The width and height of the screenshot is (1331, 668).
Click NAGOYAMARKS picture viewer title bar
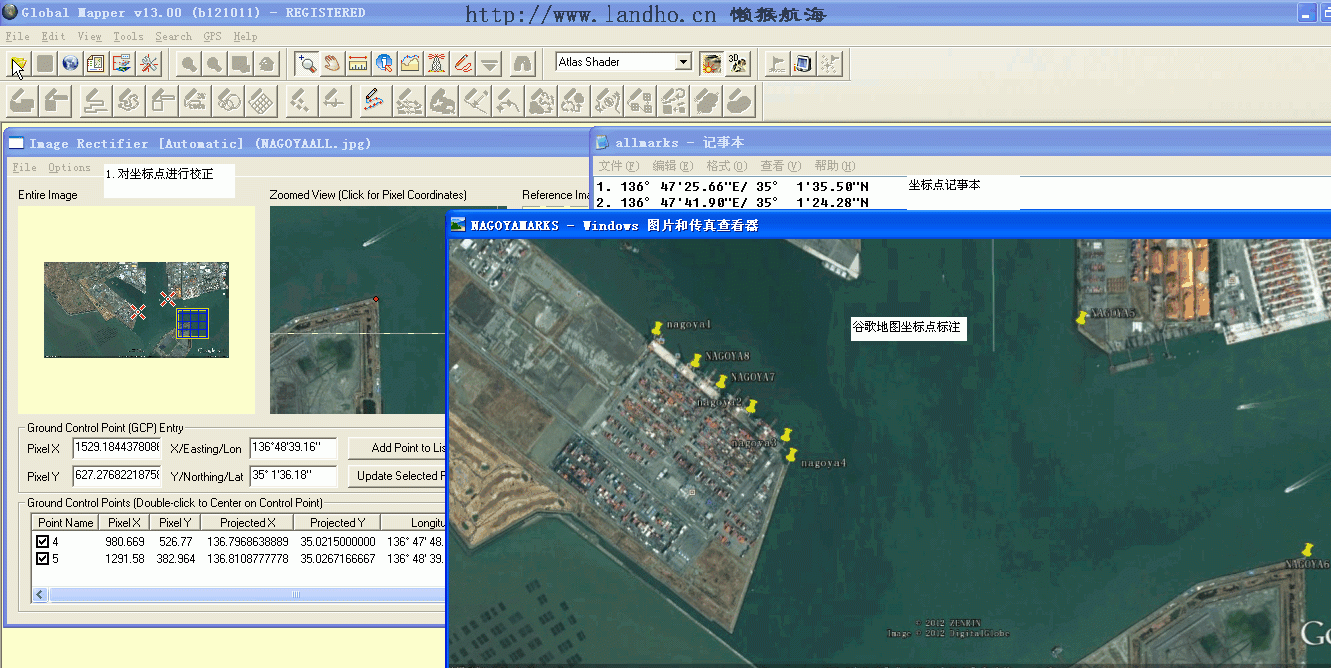(x=888, y=225)
